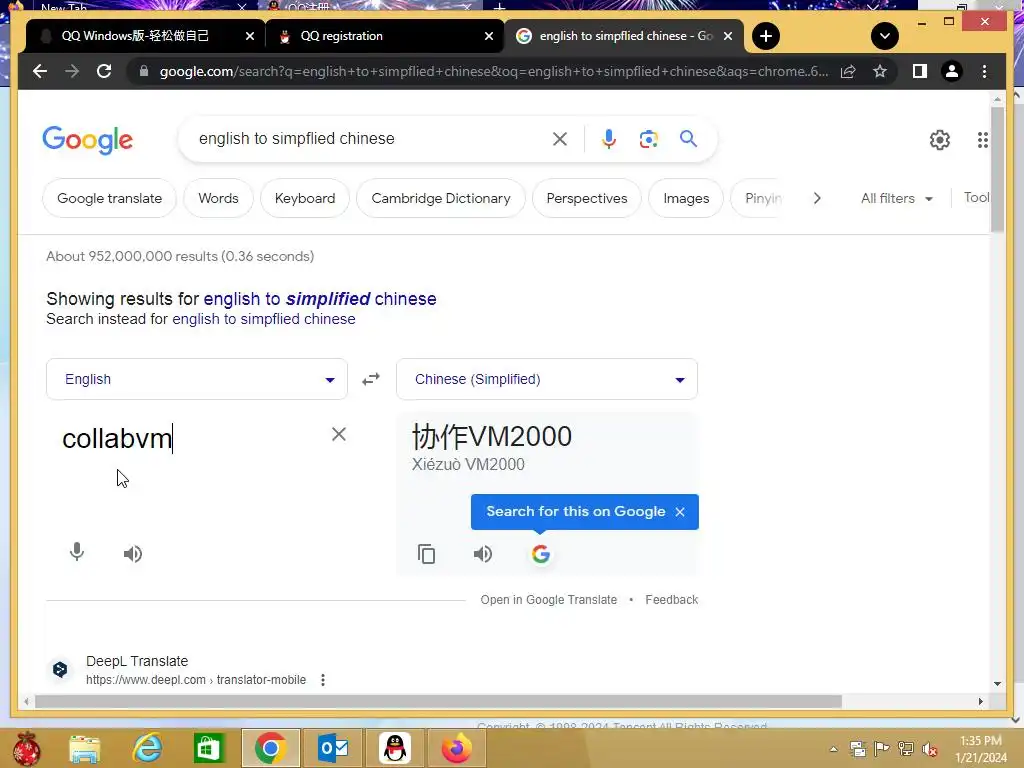
Task: Open the English source language dropdown
Action: (197, 379)
